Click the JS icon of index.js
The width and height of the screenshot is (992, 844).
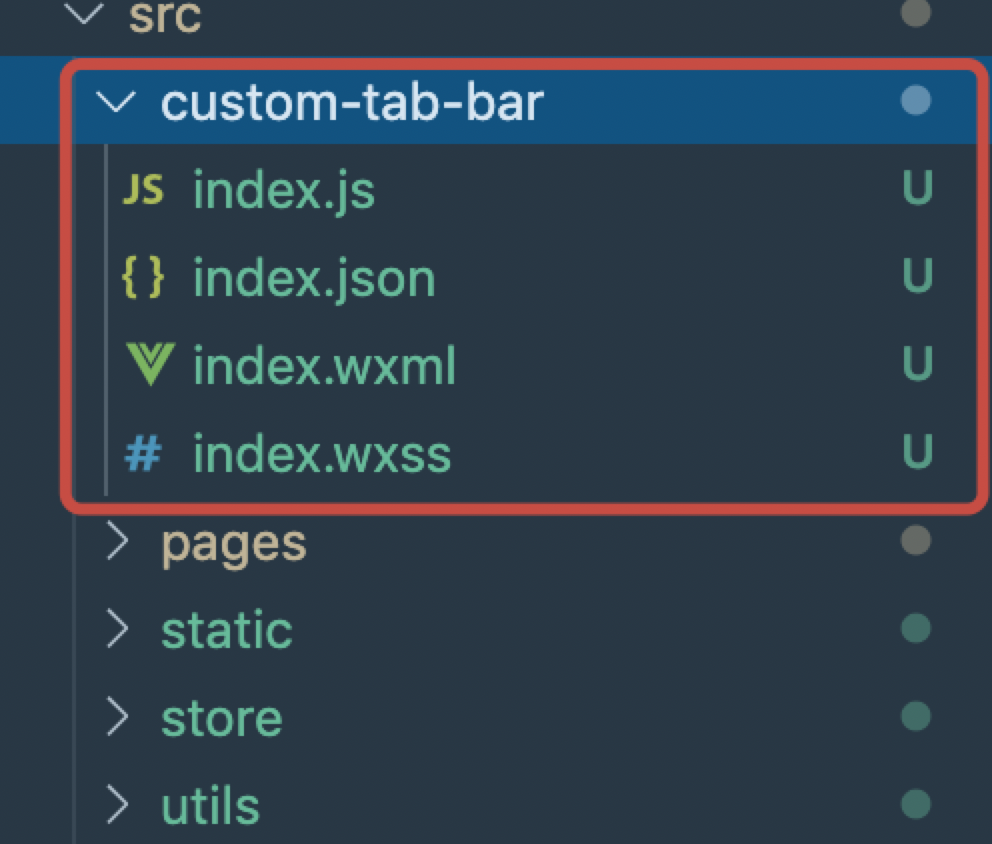click(143, 189)
